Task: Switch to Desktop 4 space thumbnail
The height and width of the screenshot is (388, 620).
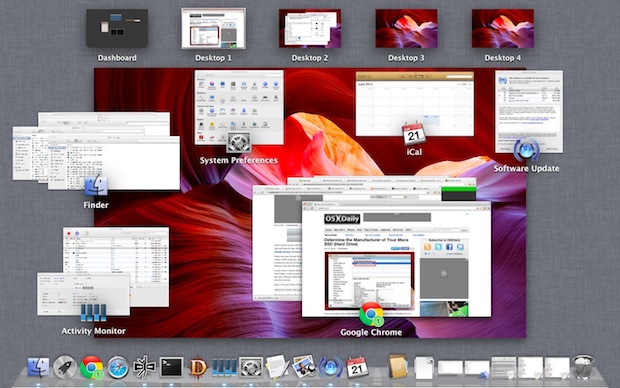Action: pos(503,28)
